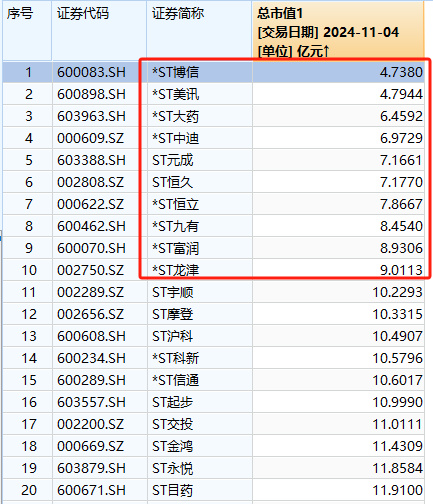Select the ST宇顺 name cell
This screenshot has width=433, height=504.
tap(173, 292)
